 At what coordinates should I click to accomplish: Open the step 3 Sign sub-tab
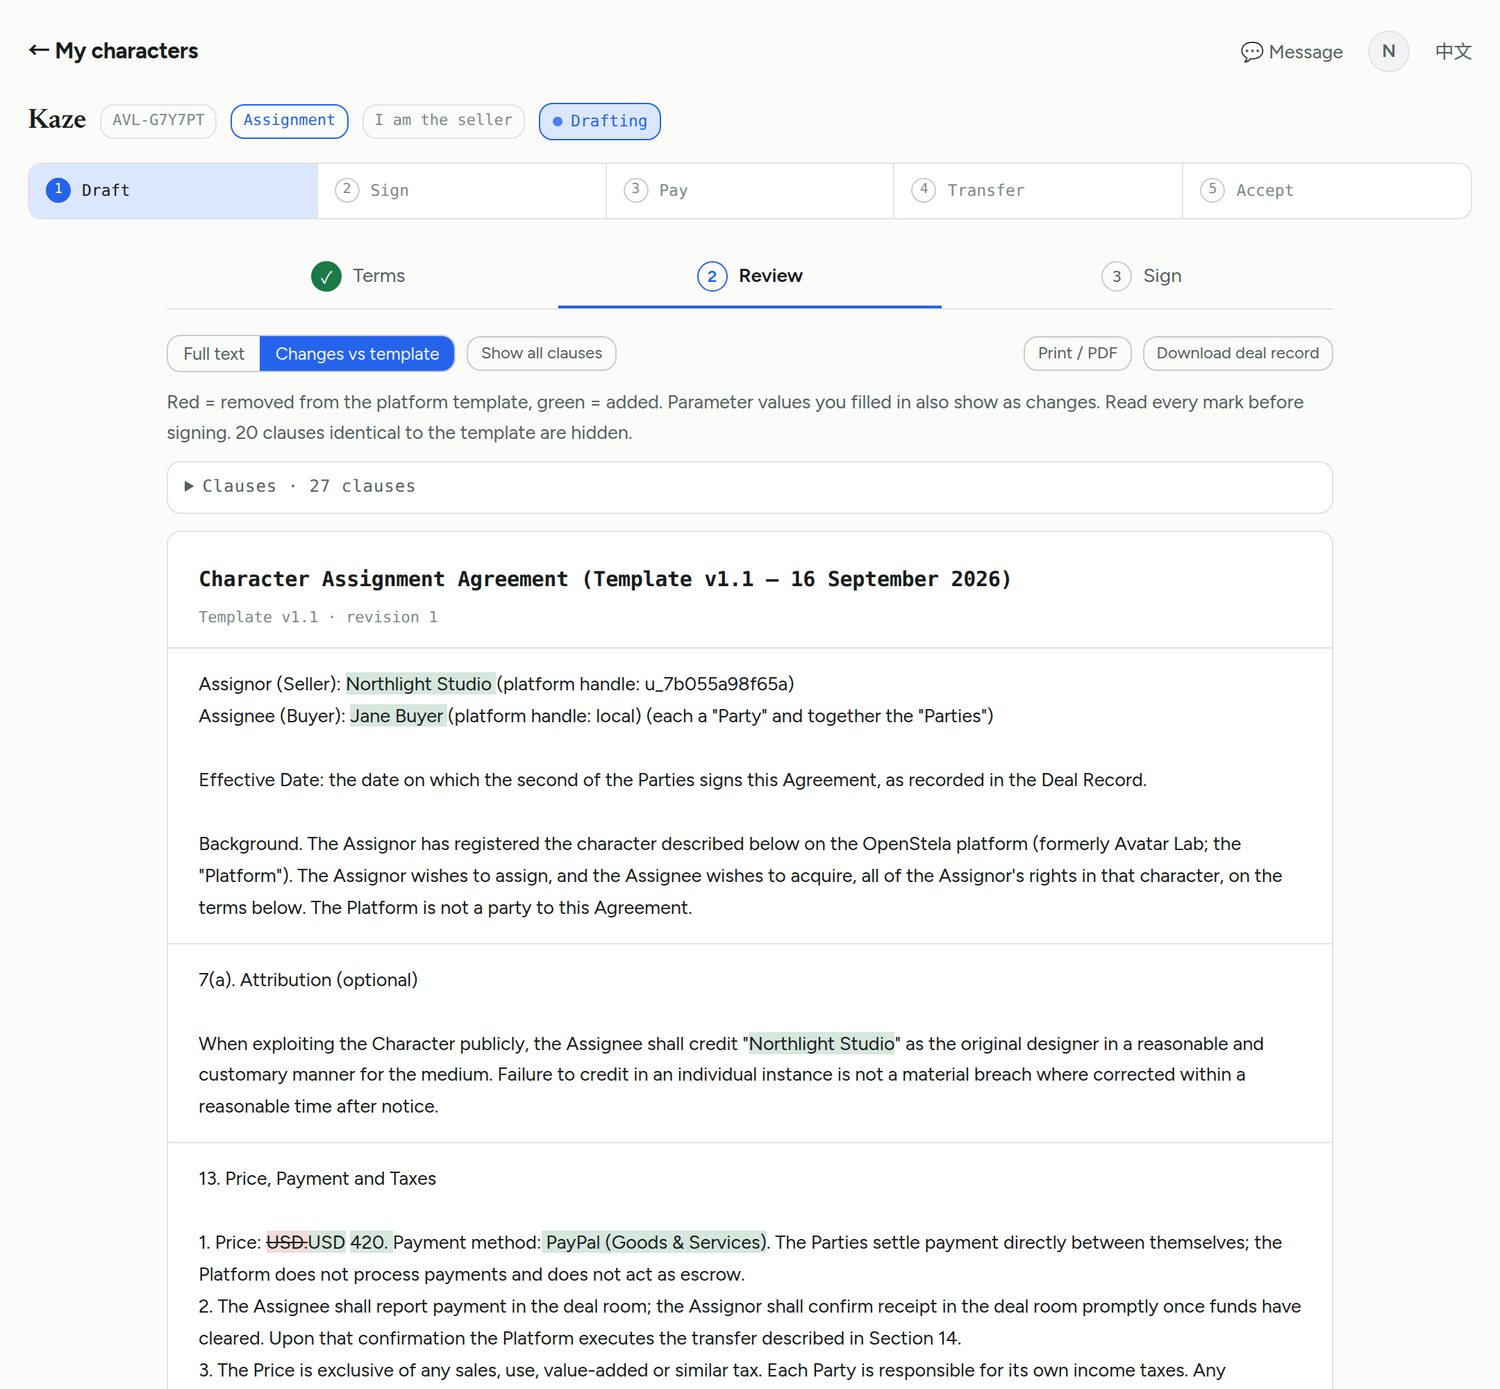[x=1140, y=276]
